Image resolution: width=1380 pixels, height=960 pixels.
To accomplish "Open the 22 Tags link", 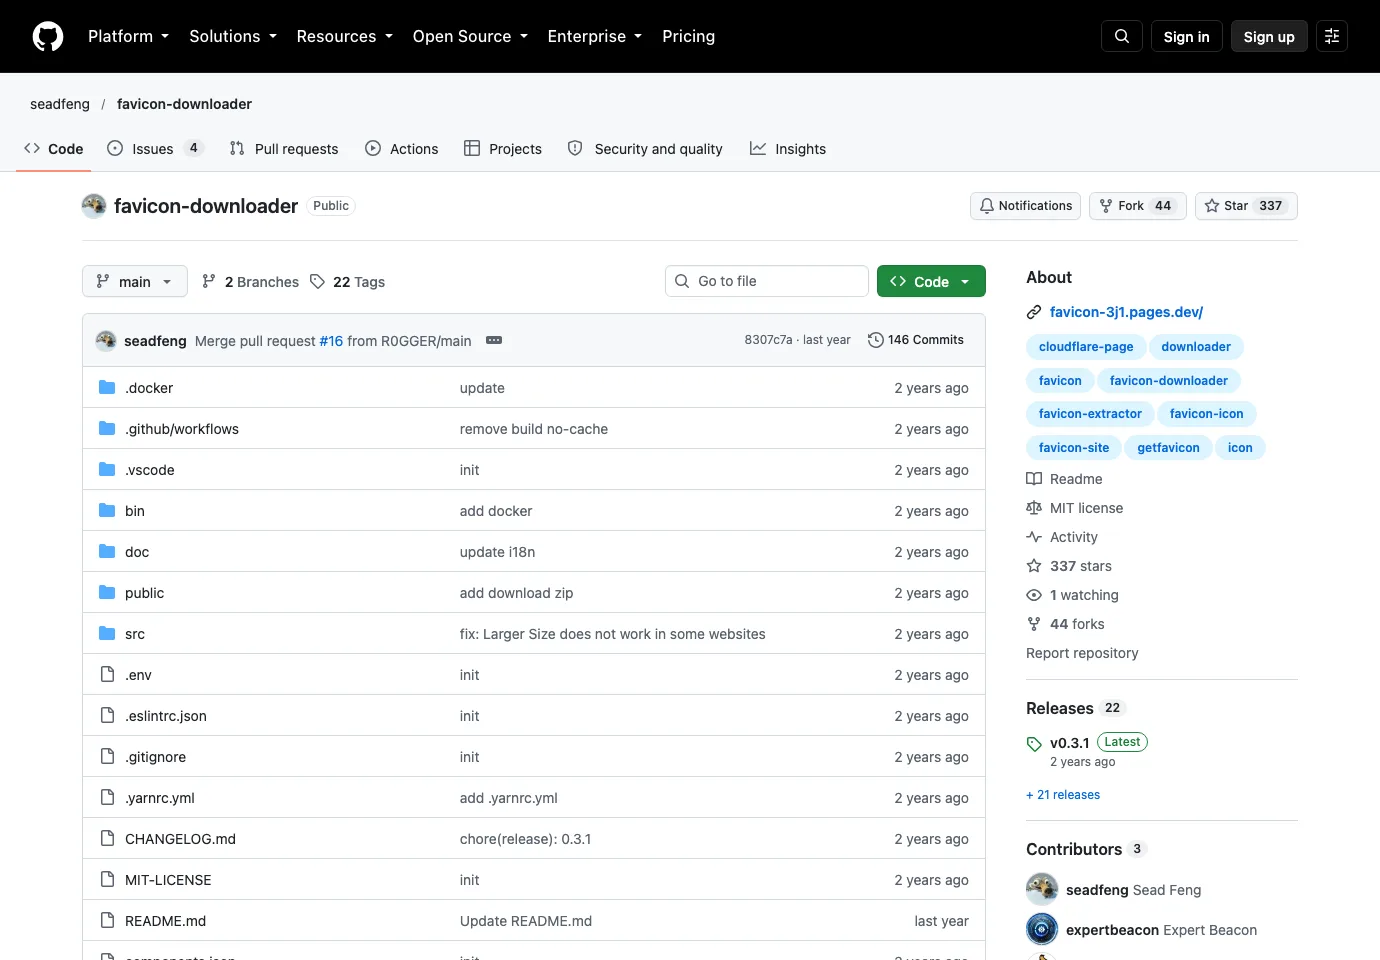I will pyautogui.click(x=347, y=282).
